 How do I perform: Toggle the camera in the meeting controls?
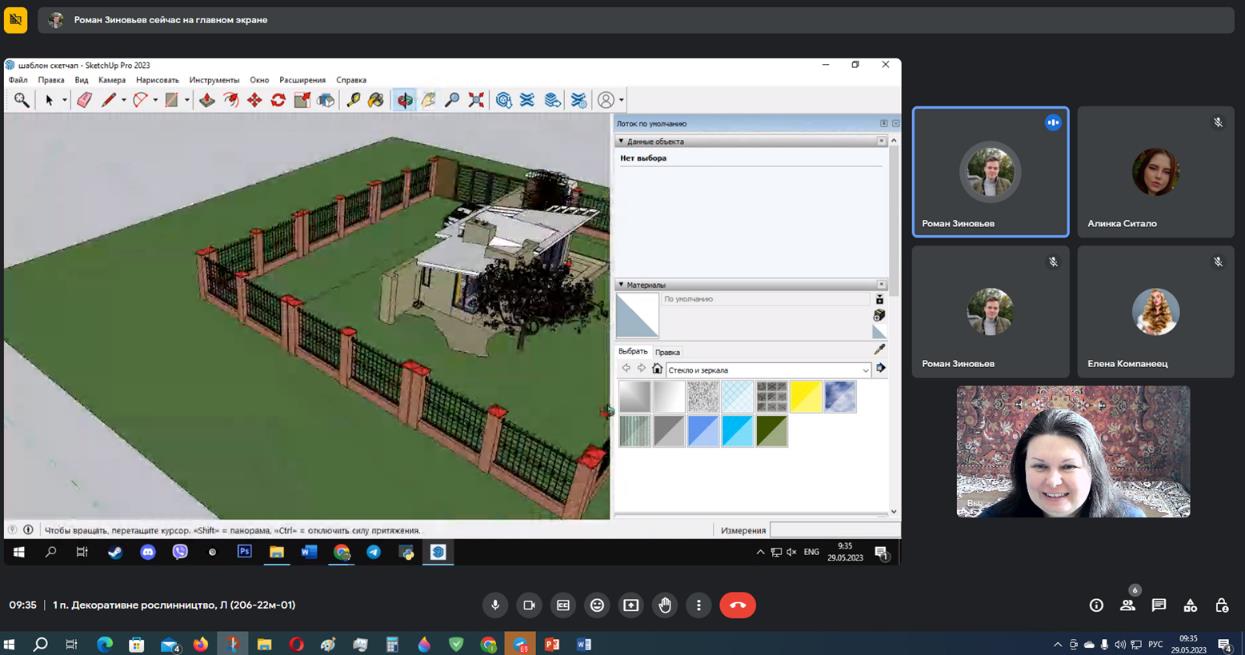coord(529,605)
